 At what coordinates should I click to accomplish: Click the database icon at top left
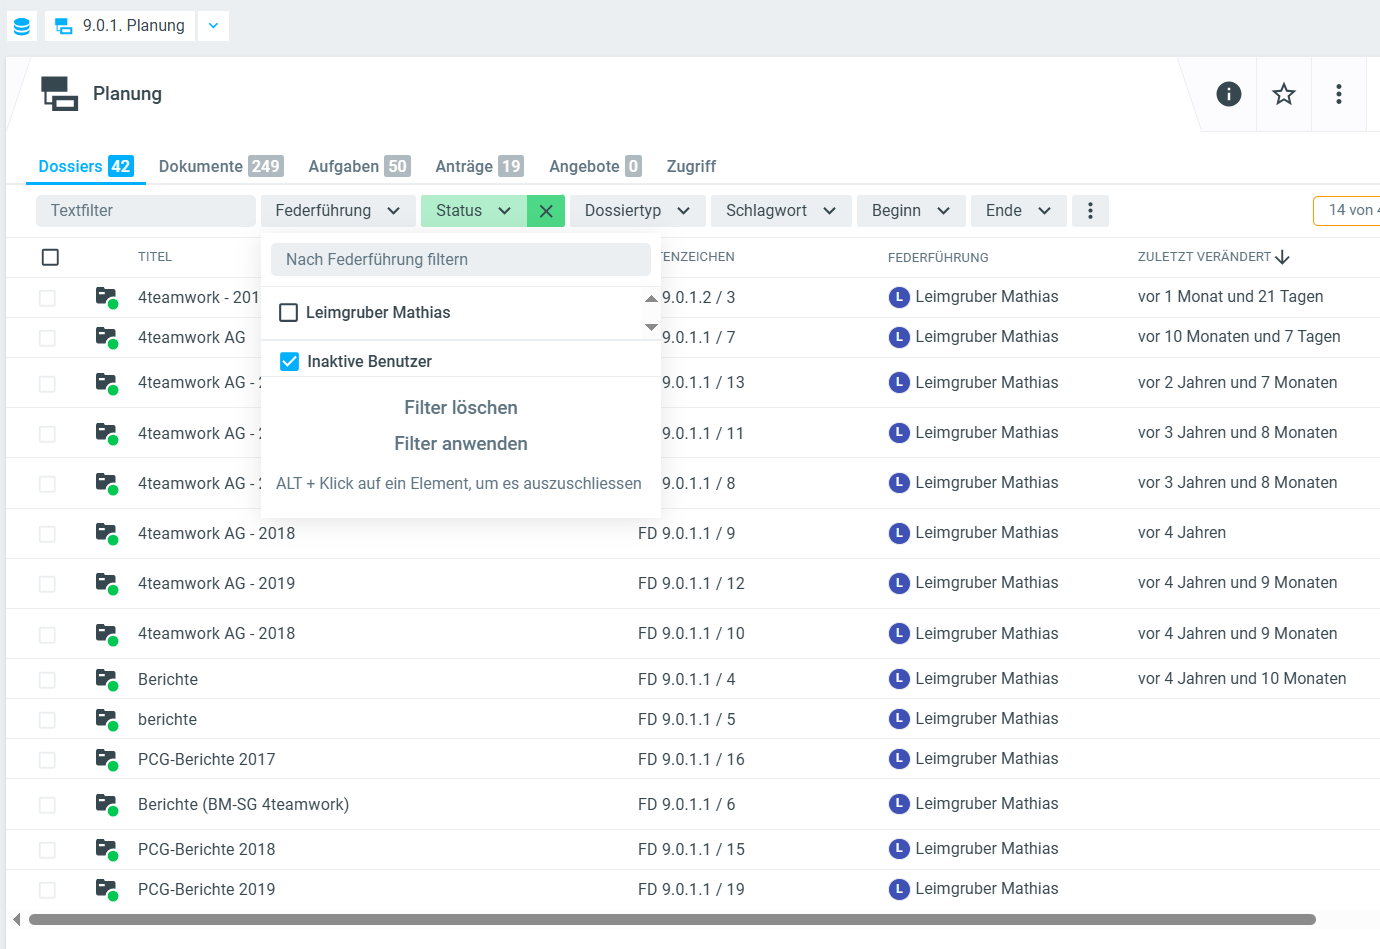pyautogui.click(x=22, y=26)
